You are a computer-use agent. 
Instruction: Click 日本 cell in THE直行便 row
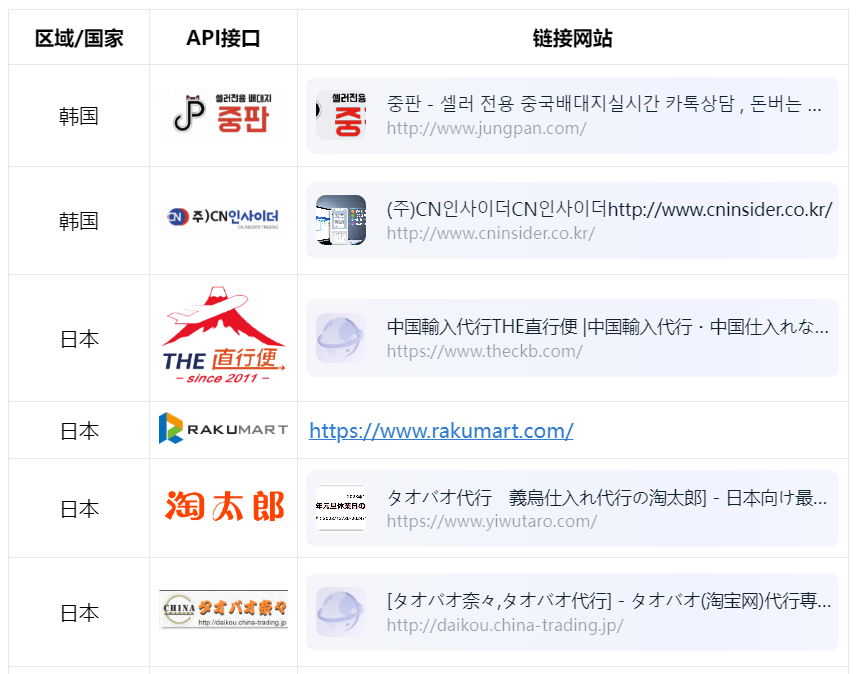pyautogui.click(x=79, y=339)
